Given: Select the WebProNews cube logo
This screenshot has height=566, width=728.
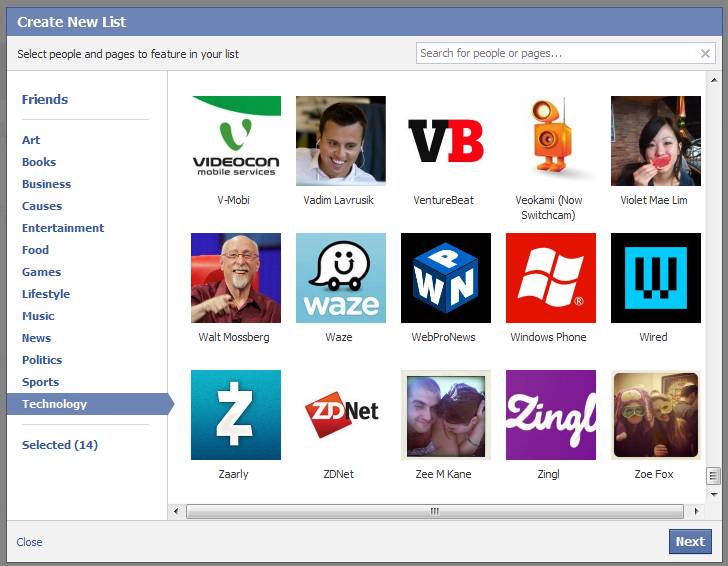Looking at the screenshot, I should (446, 278).
